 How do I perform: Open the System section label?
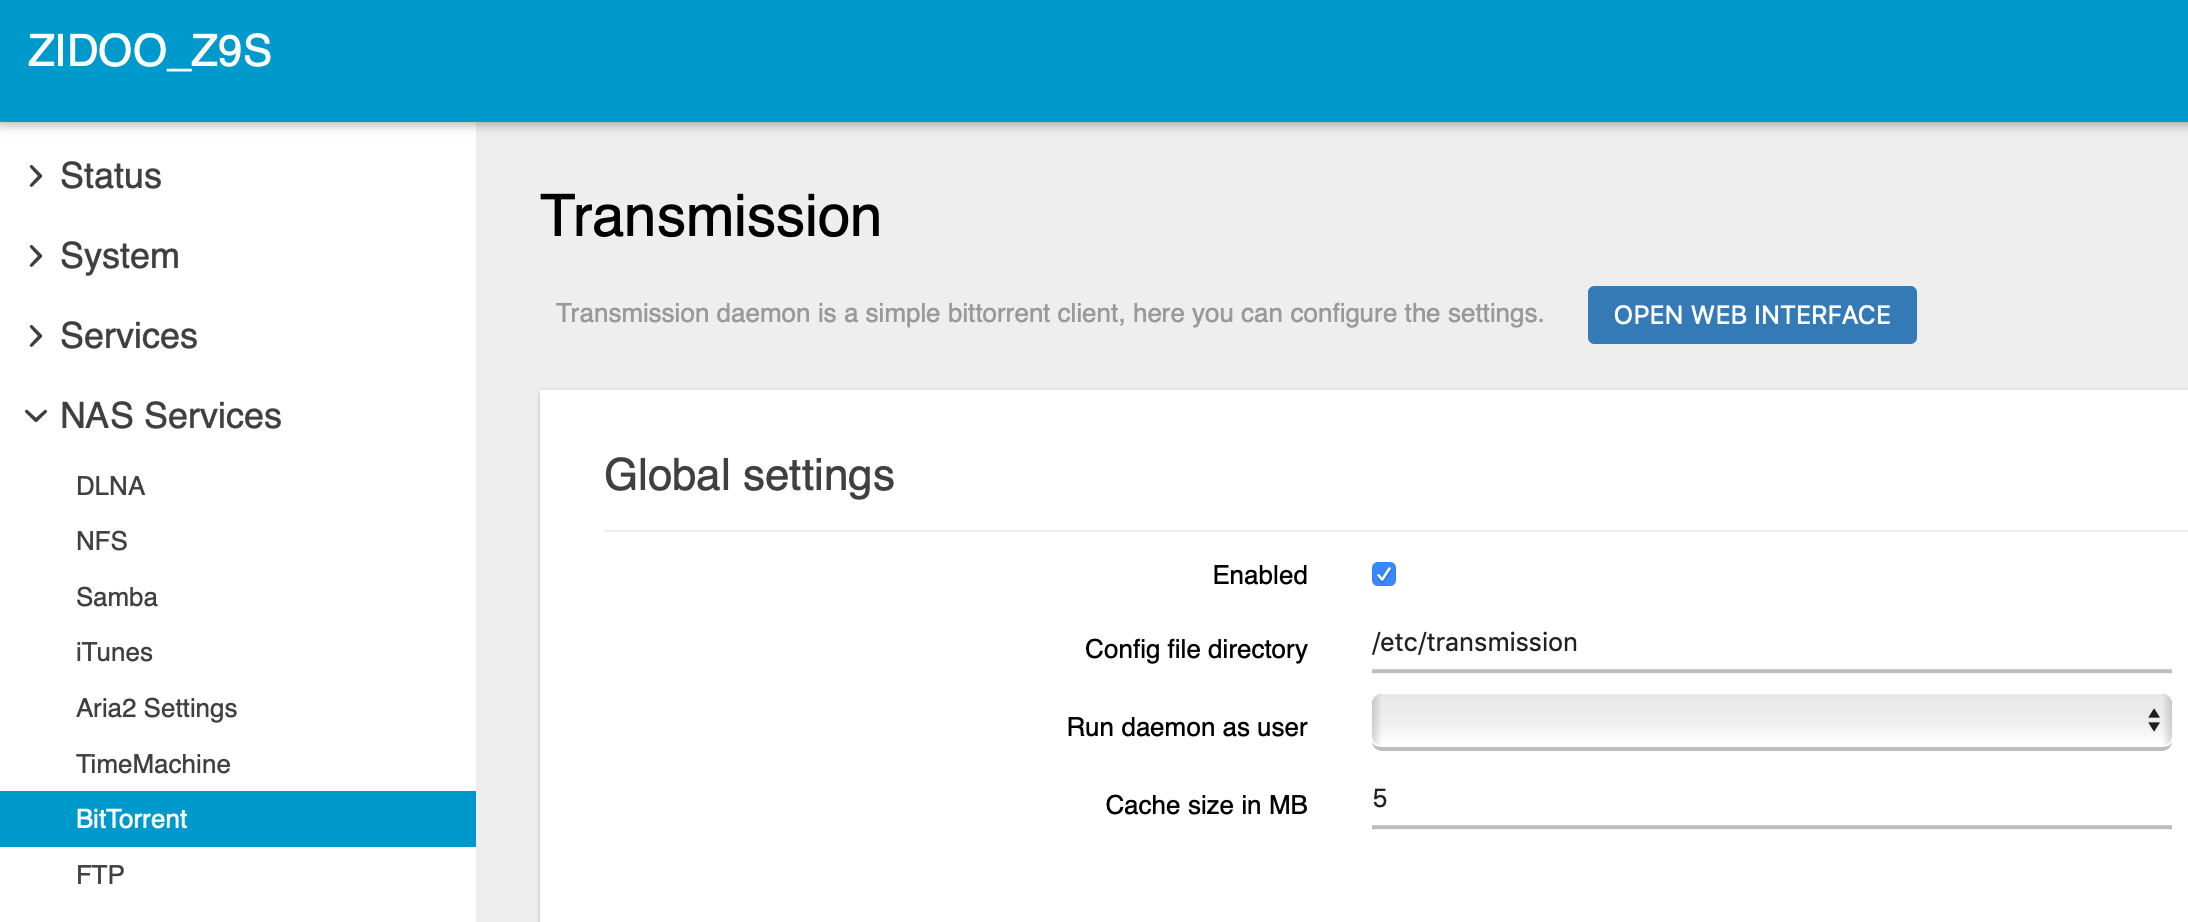tap(120, 256)
